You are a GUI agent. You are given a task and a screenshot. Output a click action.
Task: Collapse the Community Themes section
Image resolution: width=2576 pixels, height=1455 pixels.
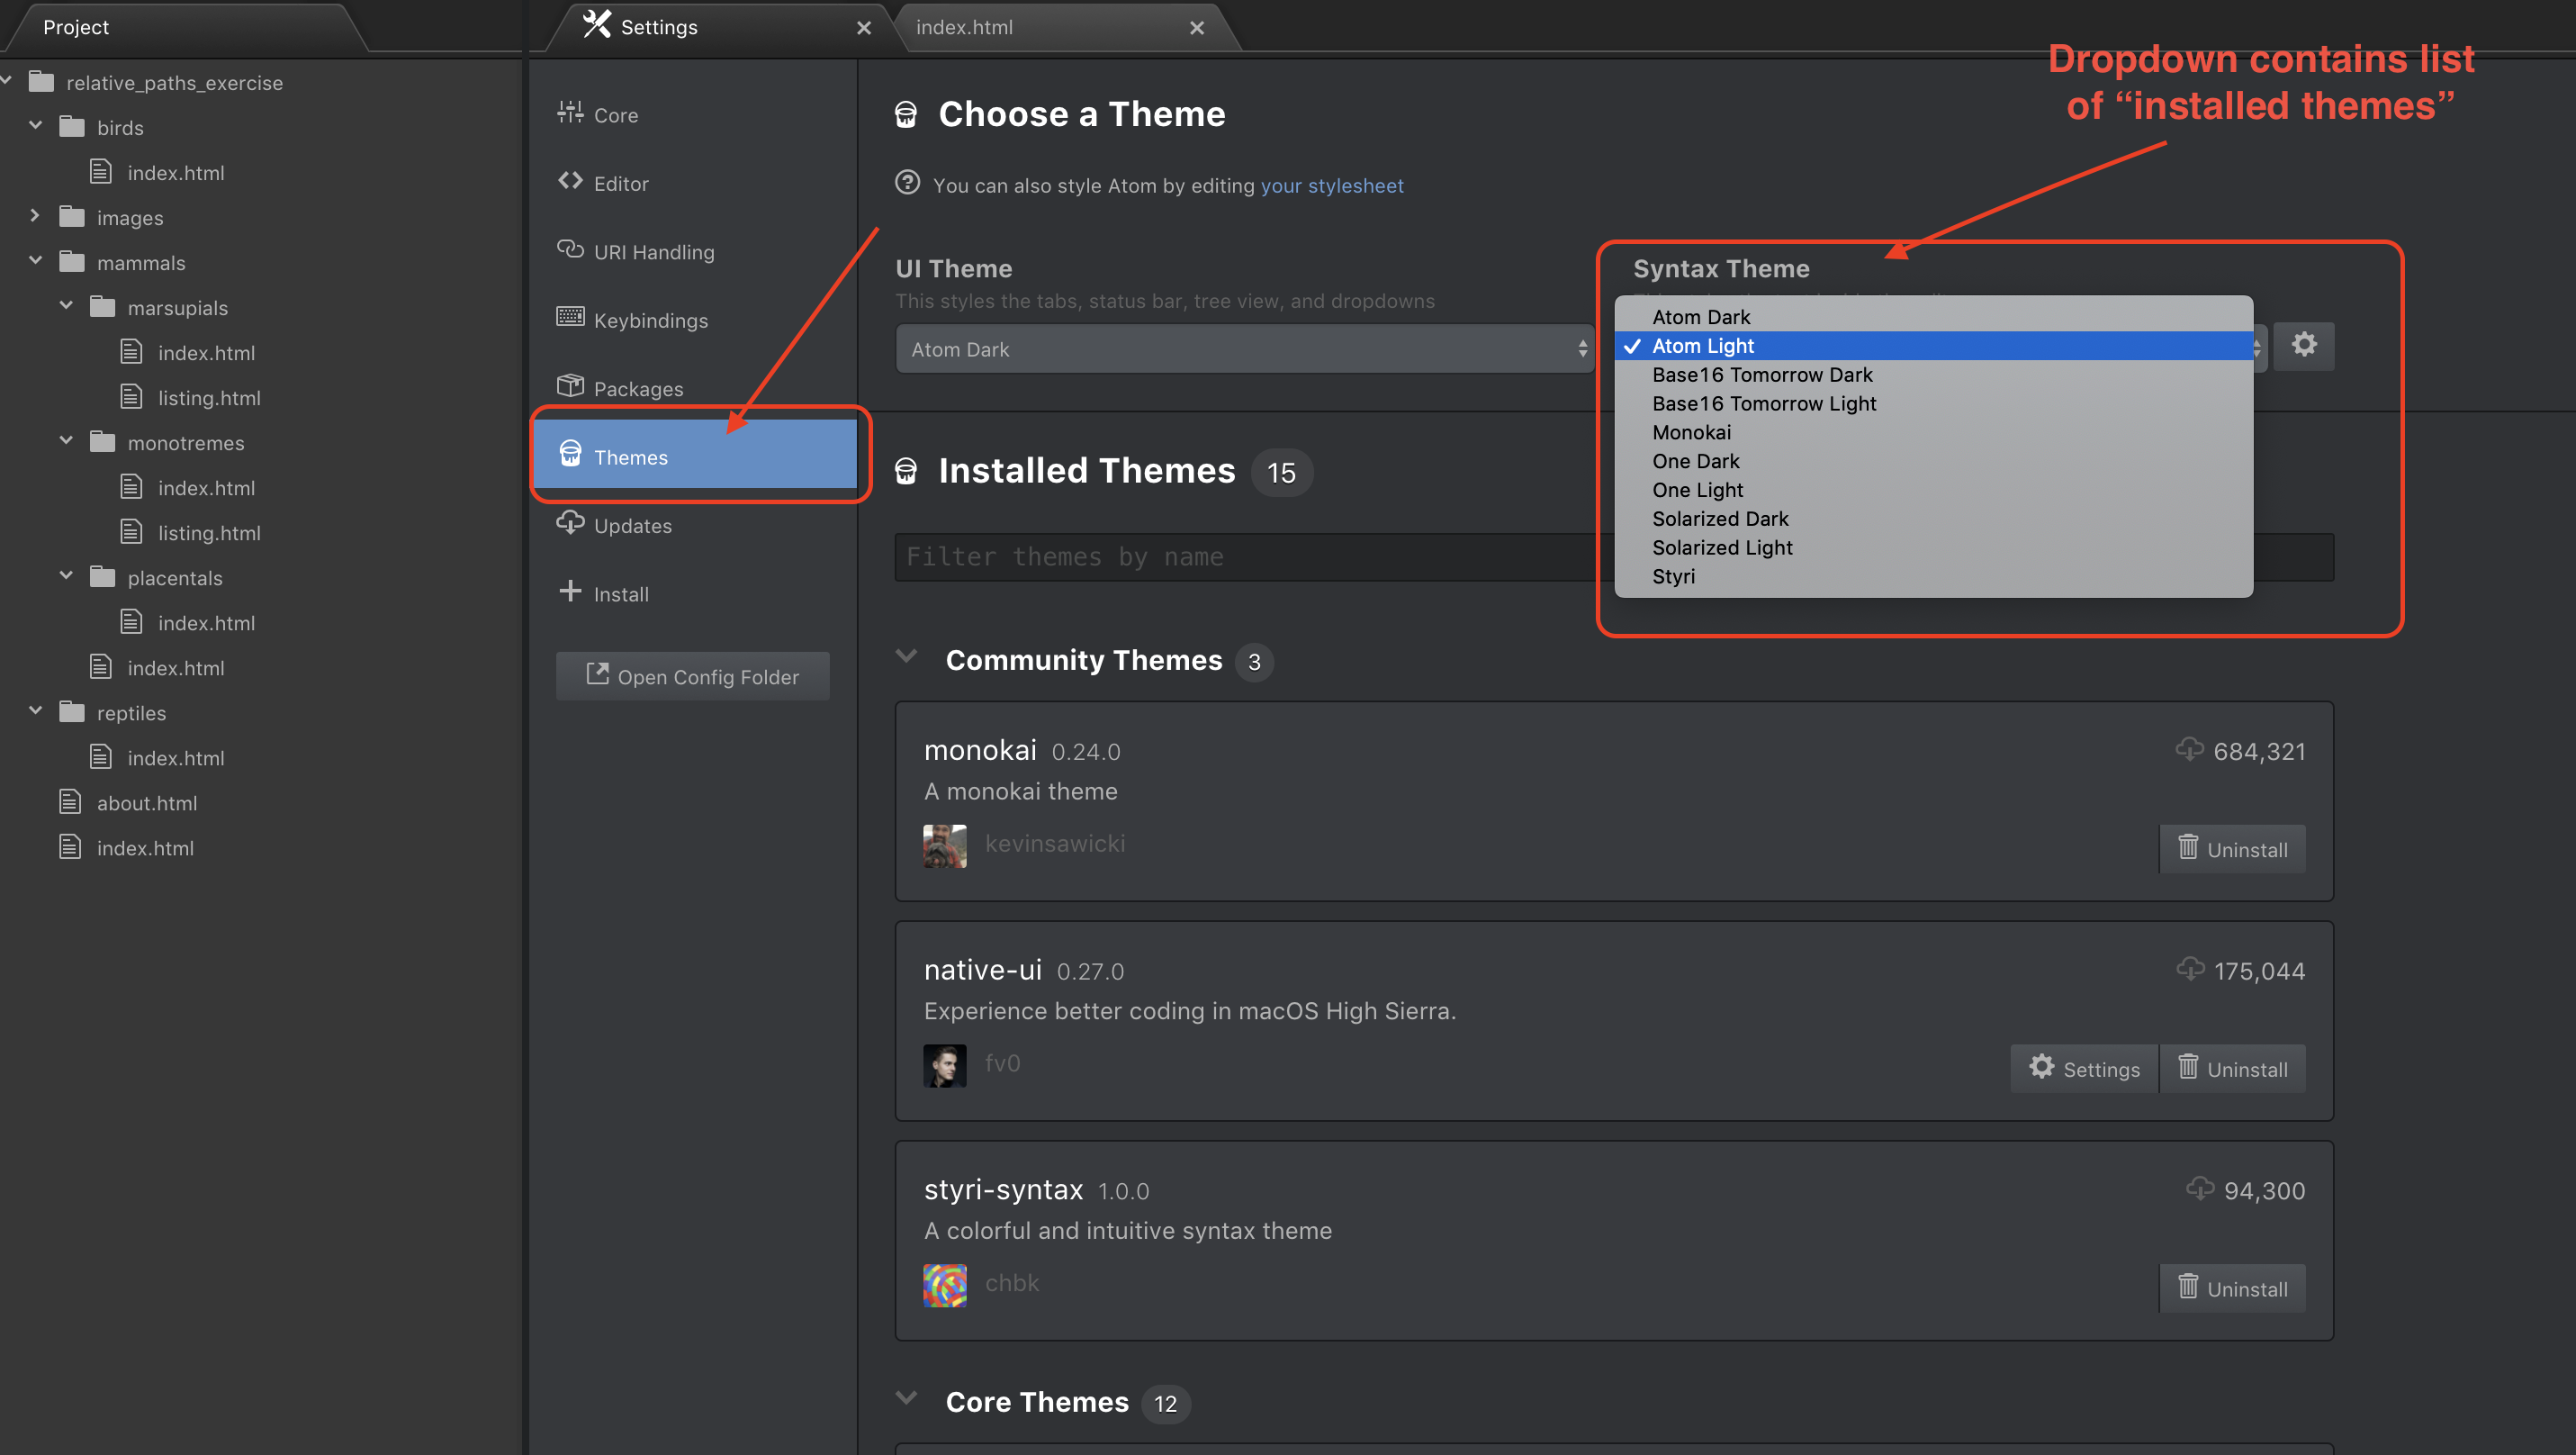tap(907, 657)
